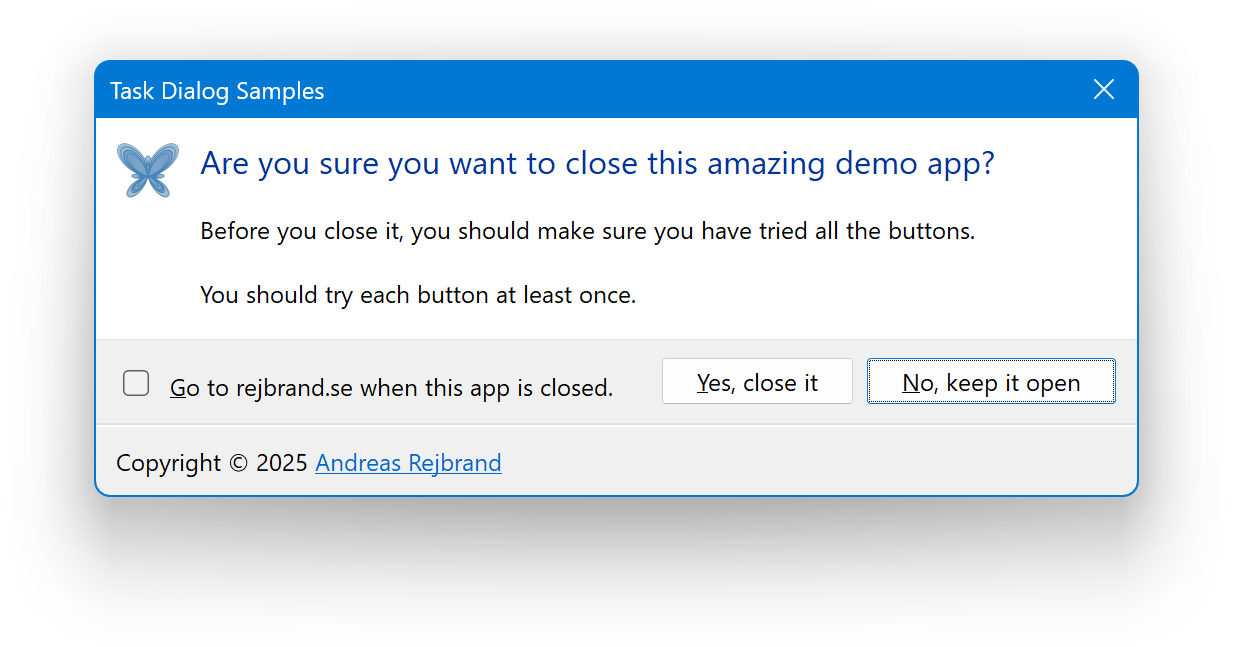Screen dimensions: 1233x647
Task: Click the separator line above the copyright footer
Action: [x=616, y=425]
